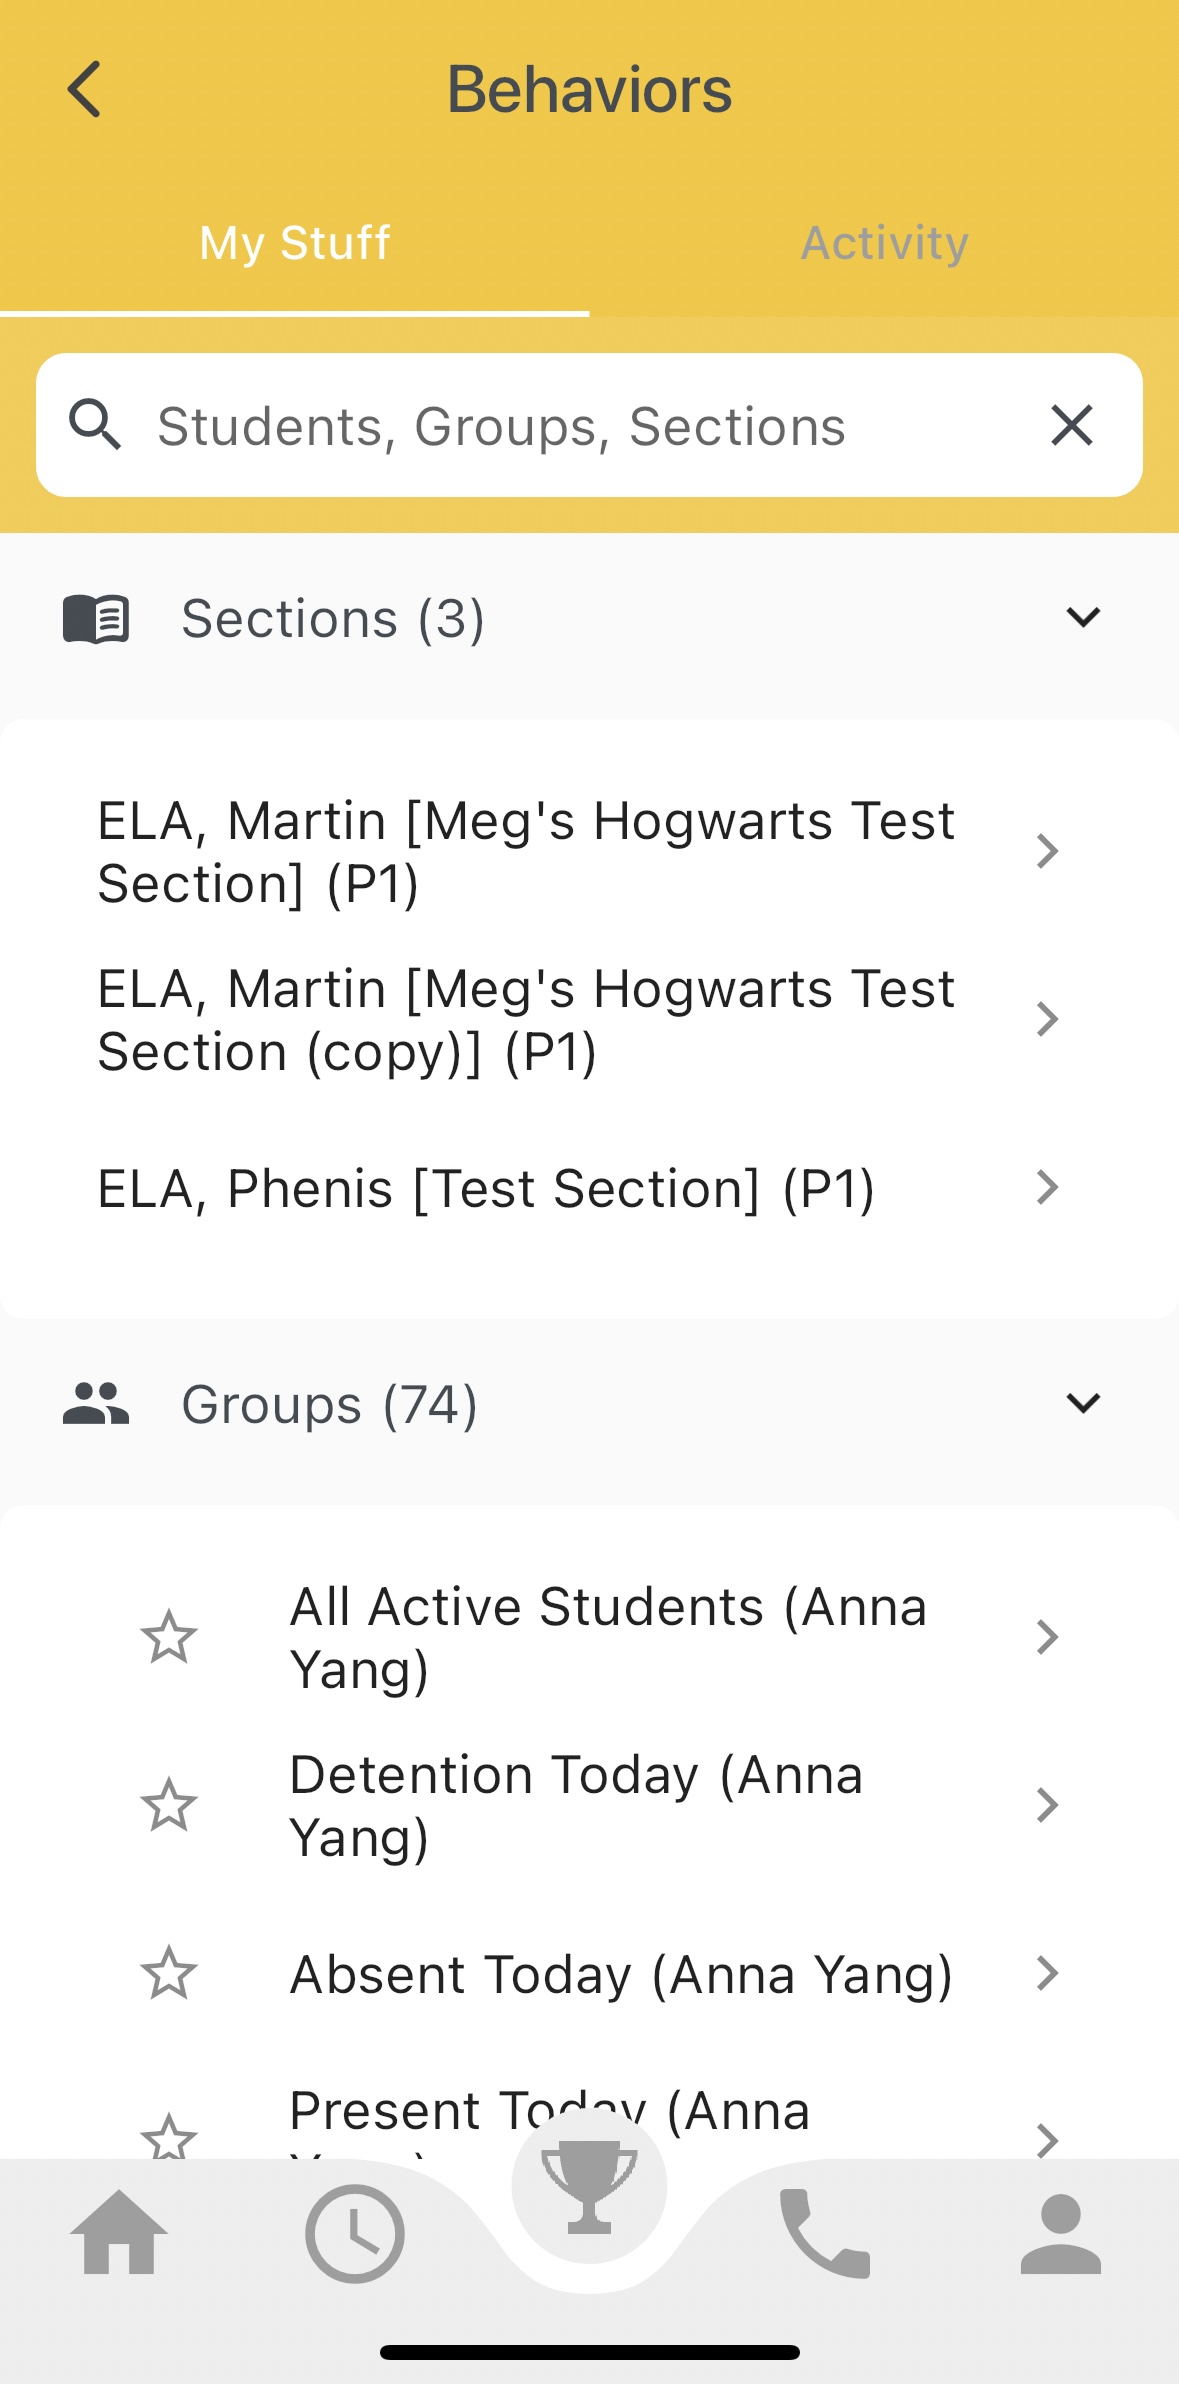Select the trophy icon in bottom navigation
Viewport: 1179px width, 2384px height.
point(589,2185)
